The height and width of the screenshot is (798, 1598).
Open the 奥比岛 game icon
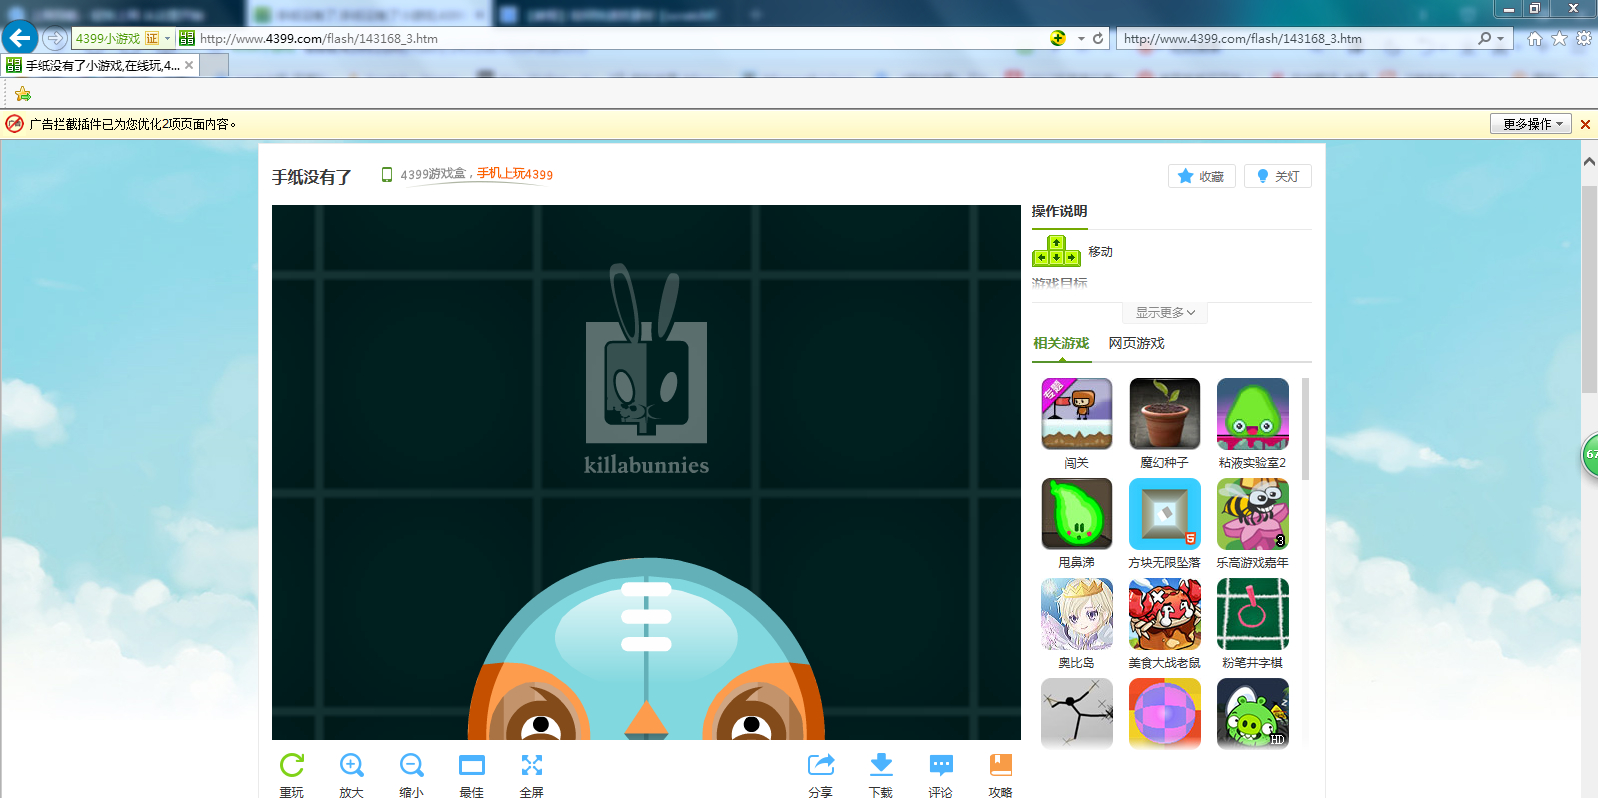[1077, 614]
